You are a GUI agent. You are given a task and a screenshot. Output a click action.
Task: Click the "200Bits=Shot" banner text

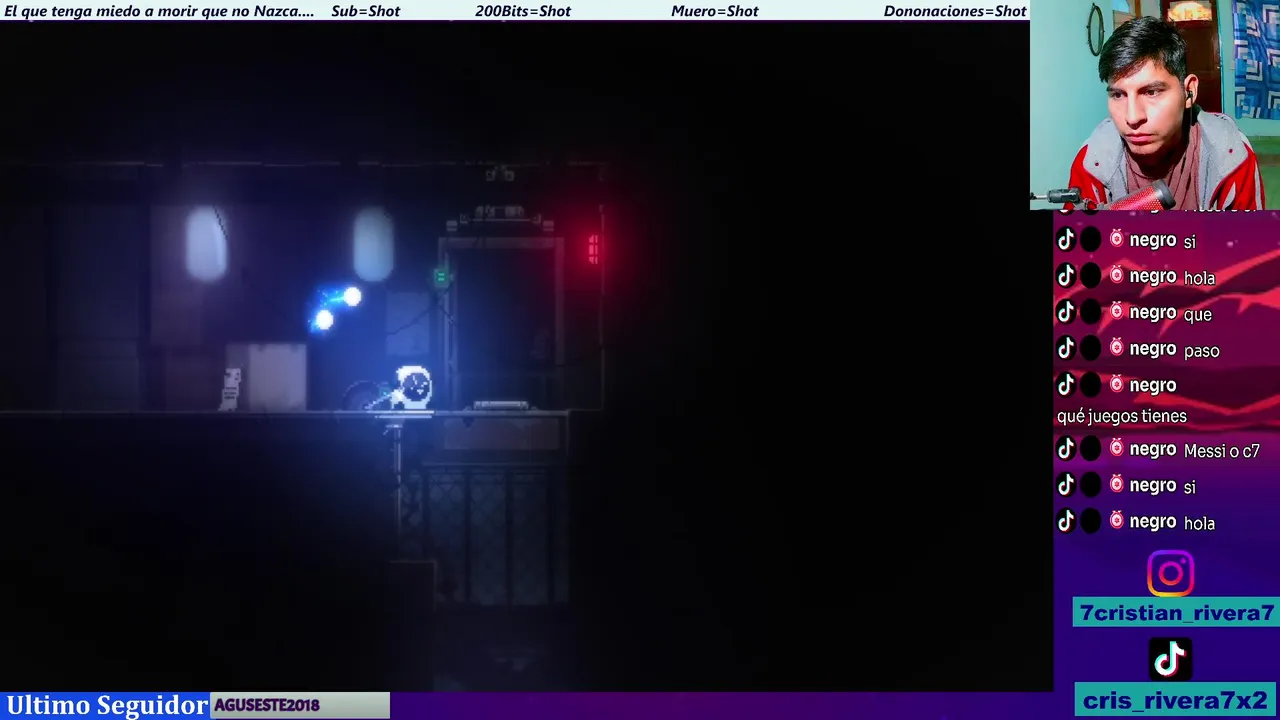point(523,11)
